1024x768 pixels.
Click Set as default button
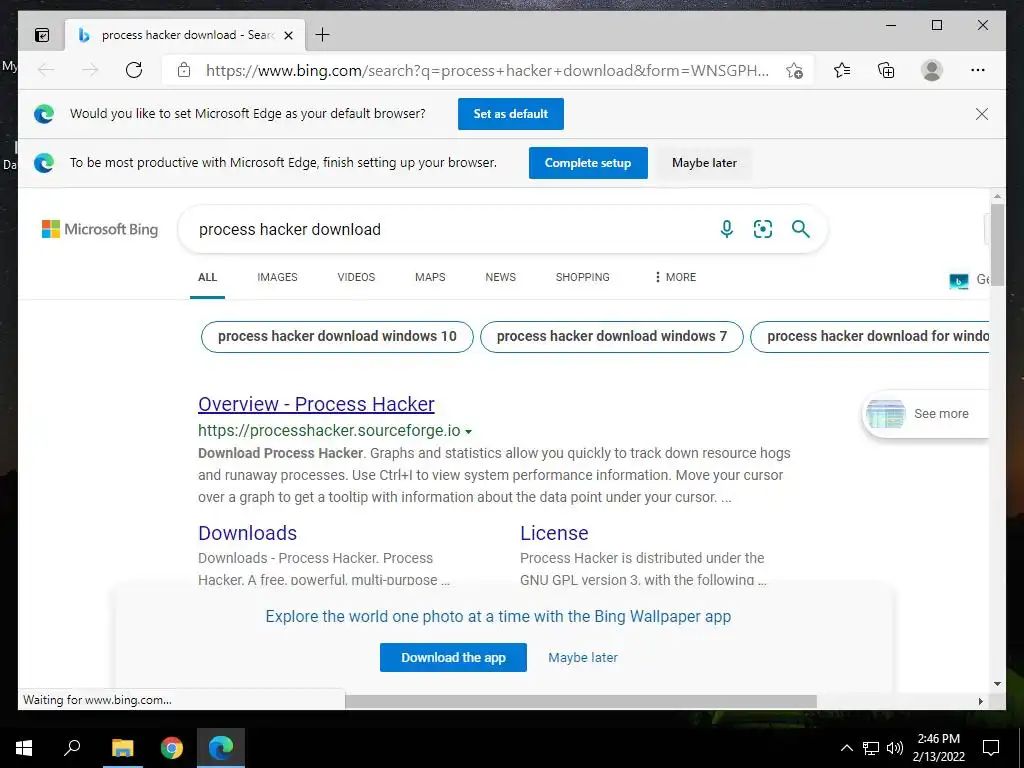pyautogui.click(x=511, y=114)
